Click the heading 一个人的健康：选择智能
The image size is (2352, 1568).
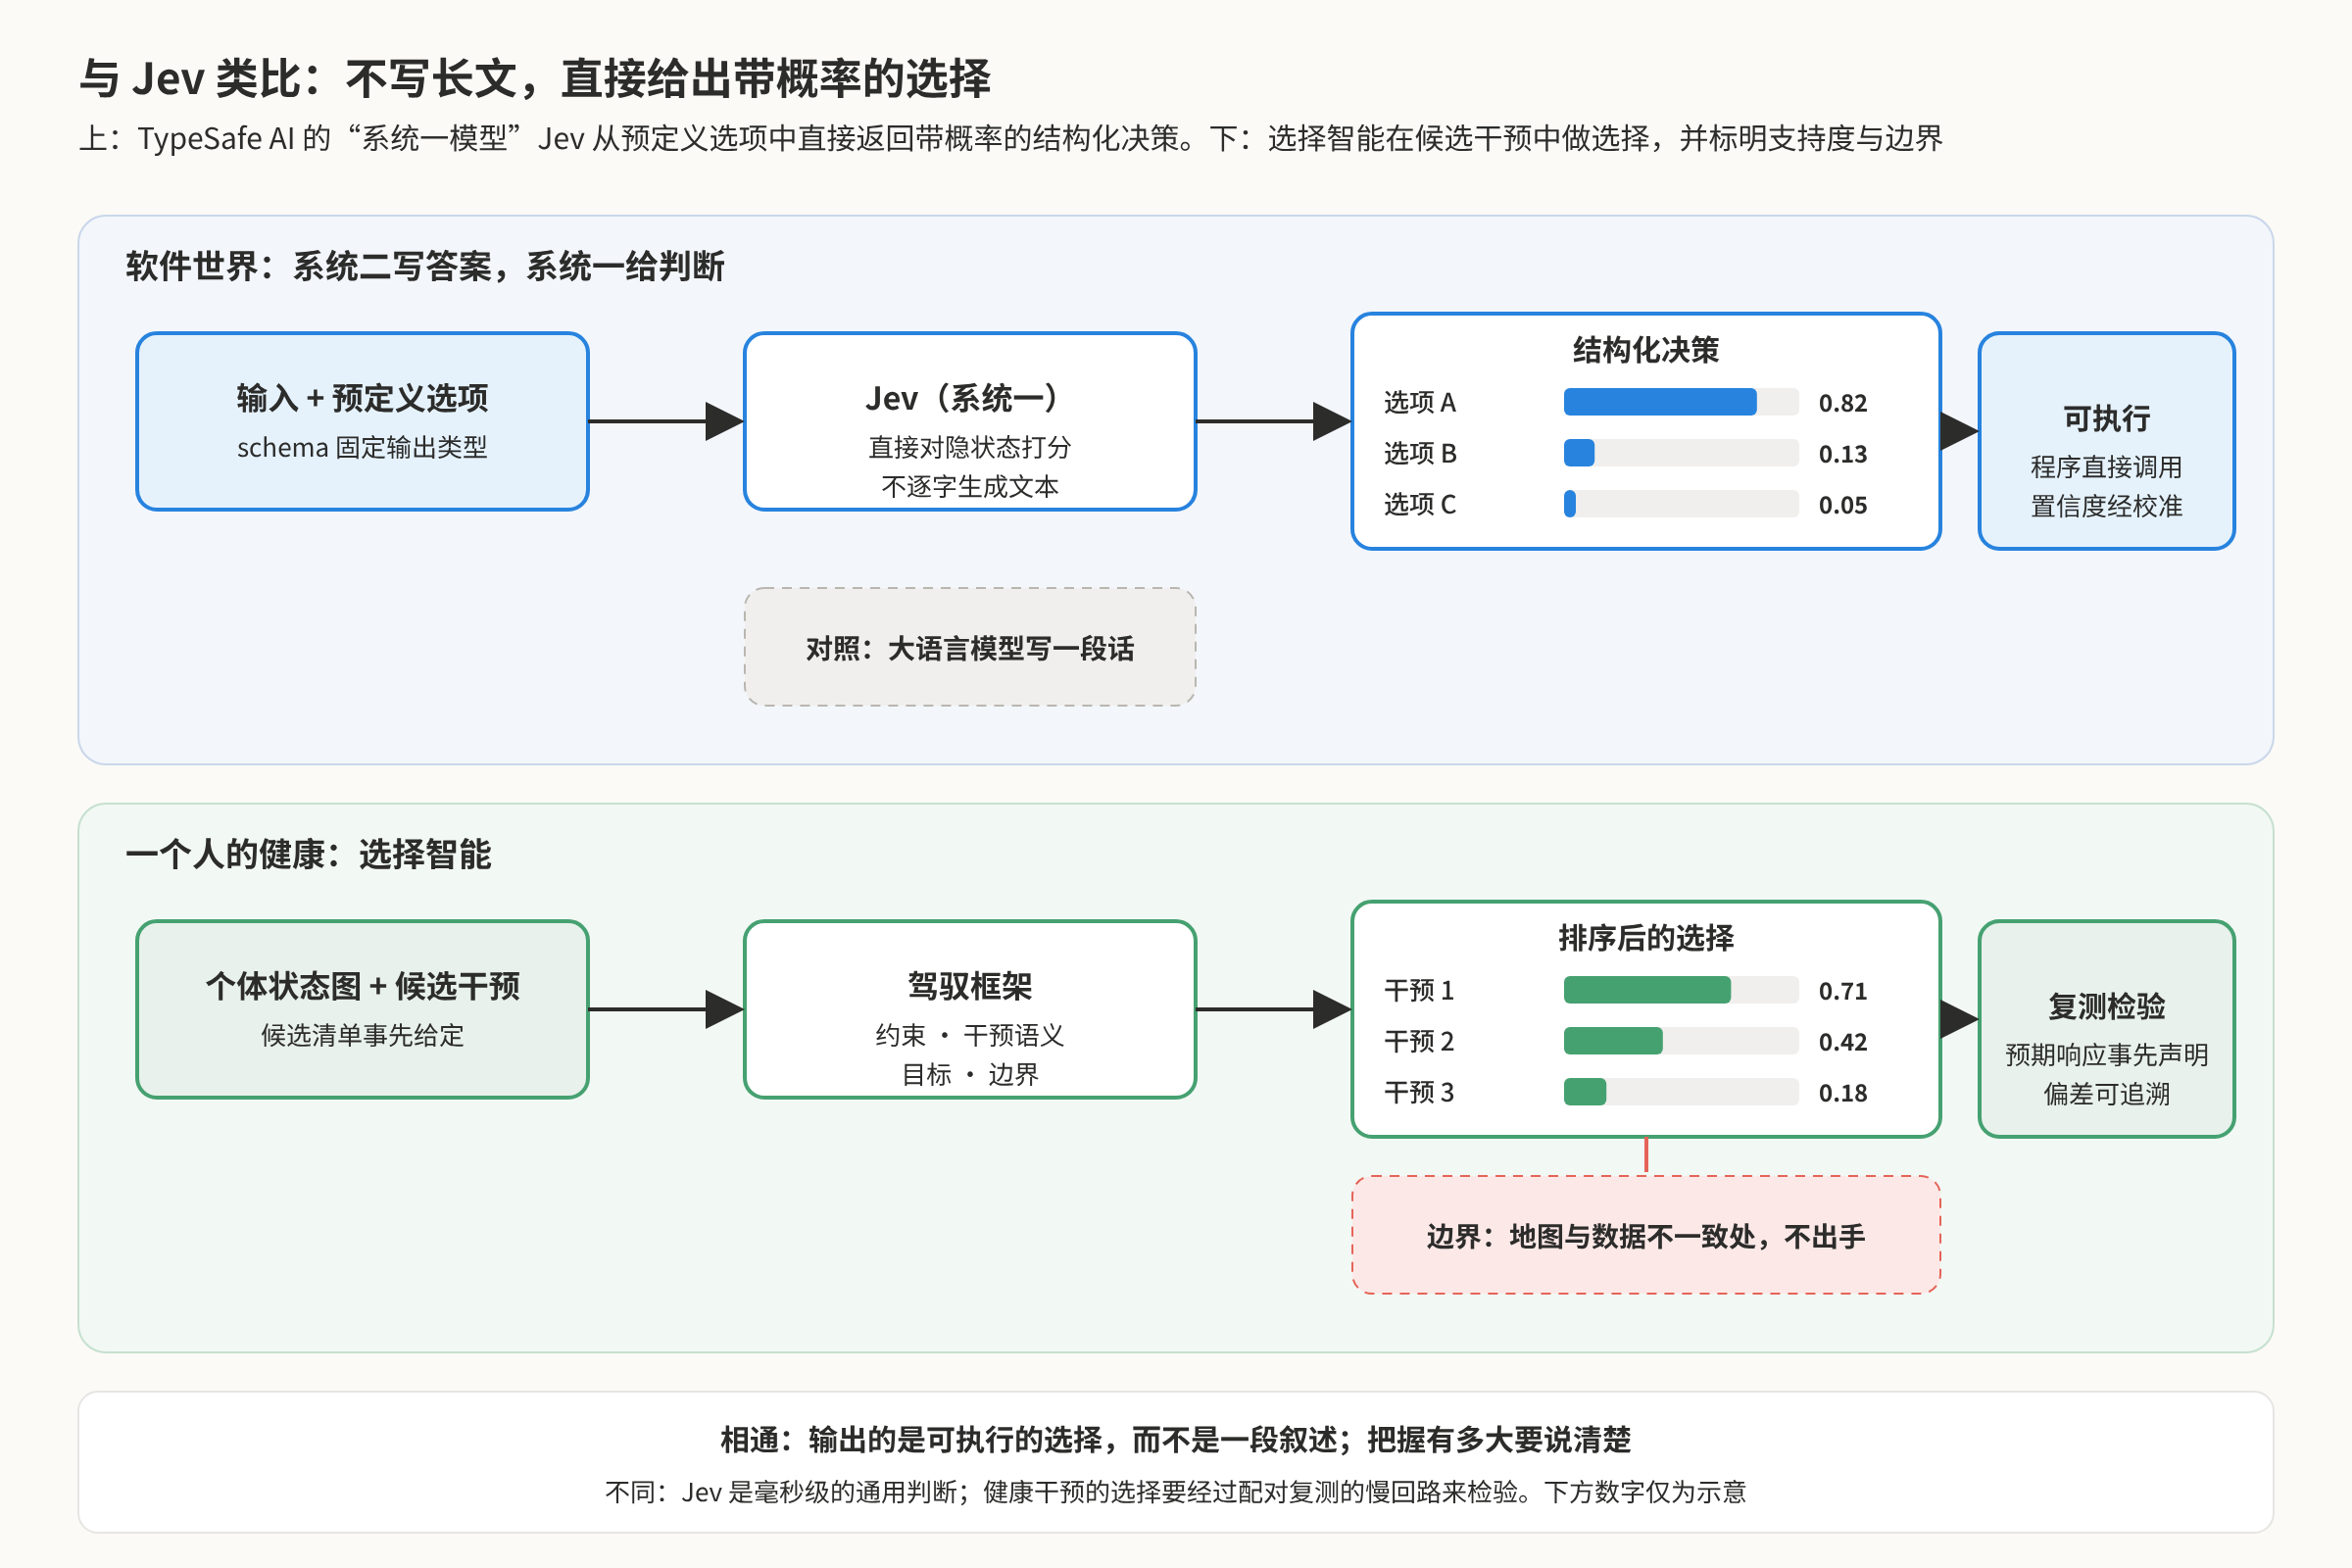308,854
